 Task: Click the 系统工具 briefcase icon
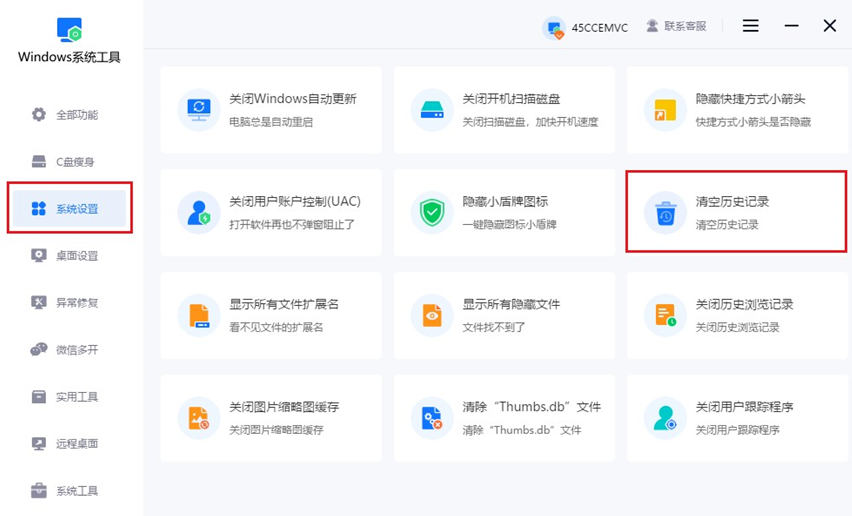39,491
